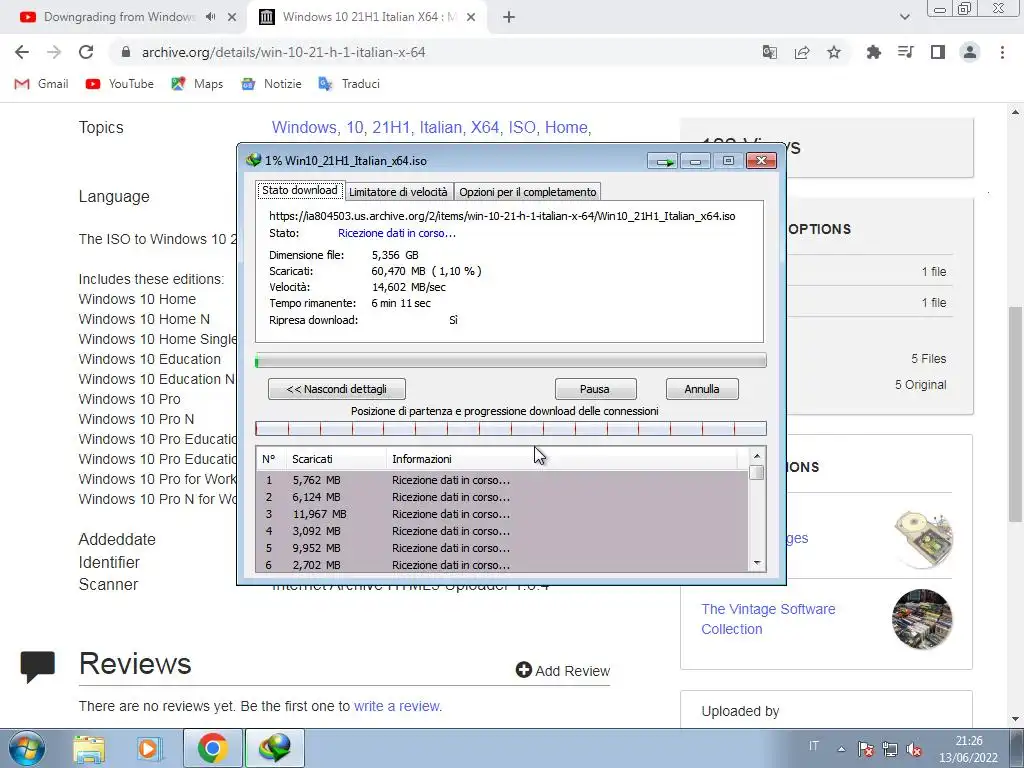Click Add Review link
The height and width of the screenshot is (768, 1024).
pos(563,671)
